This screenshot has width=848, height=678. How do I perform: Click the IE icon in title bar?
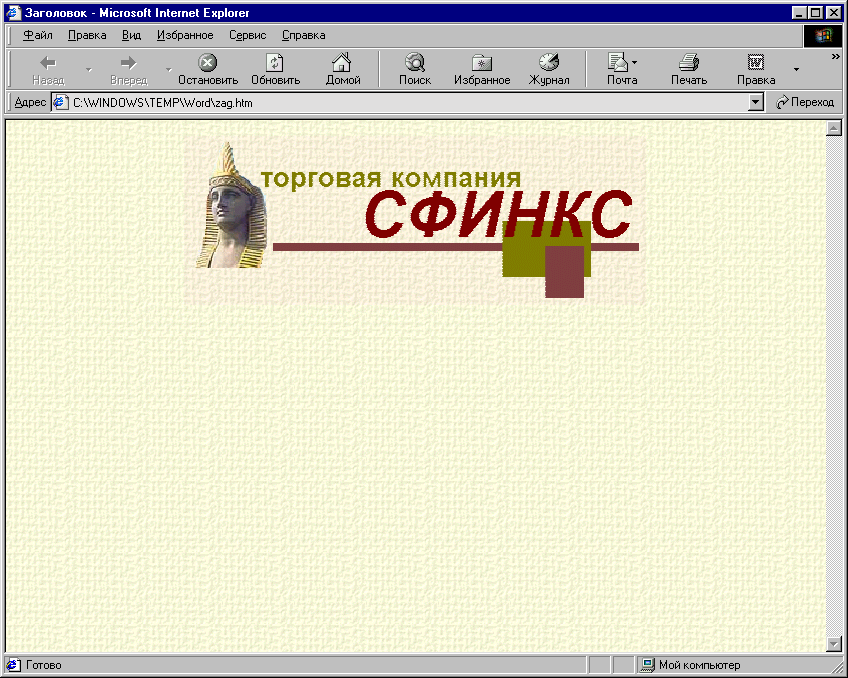pos(13,12)
